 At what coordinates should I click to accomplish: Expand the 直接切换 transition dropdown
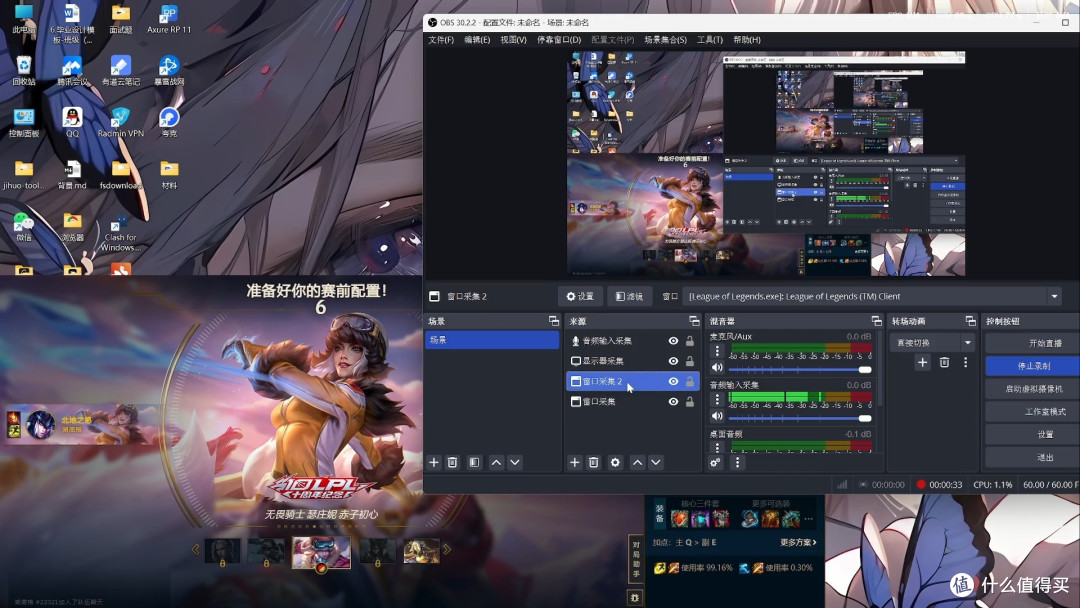coord(967,342)
